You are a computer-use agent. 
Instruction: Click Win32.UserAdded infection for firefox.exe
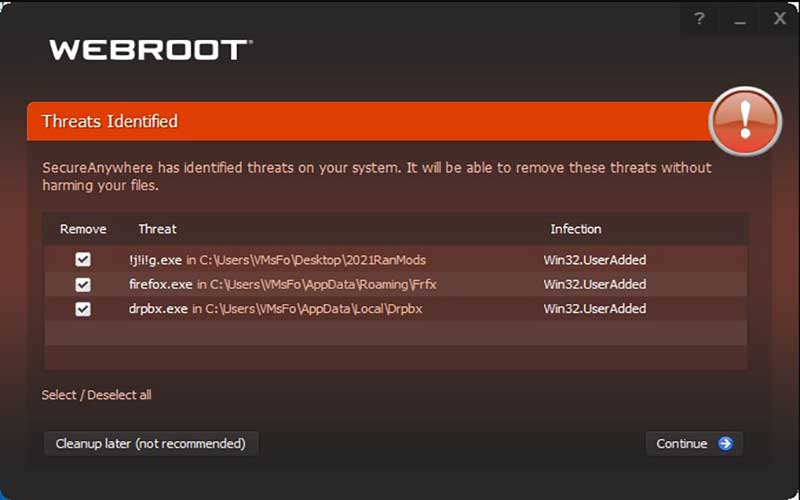[595, 285]
